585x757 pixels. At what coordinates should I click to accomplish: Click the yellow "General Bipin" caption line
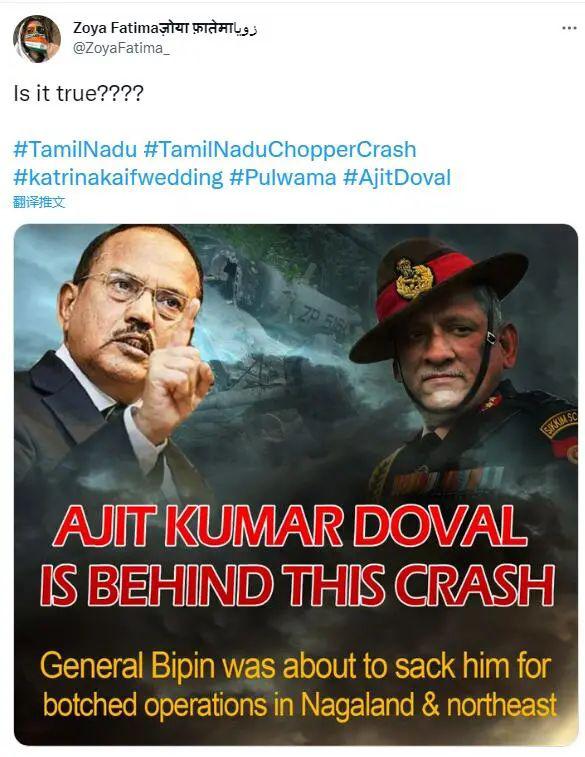[295, 666]
